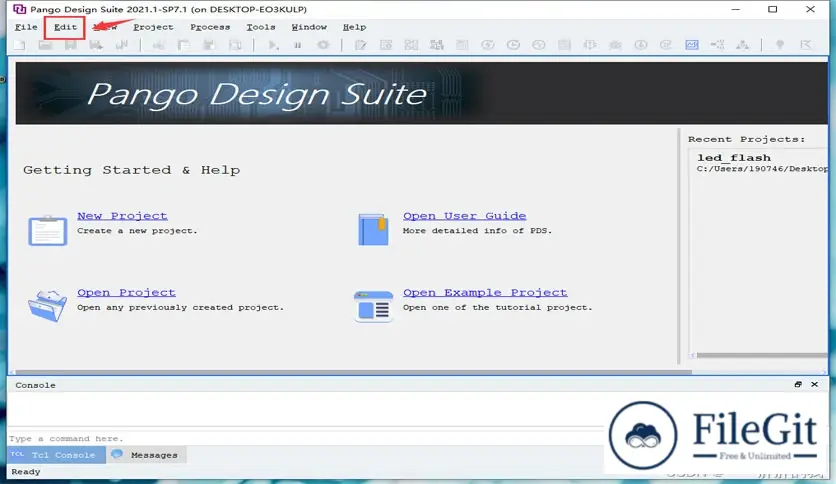Click the New file toolbar icon

click(x=19, y=45)
